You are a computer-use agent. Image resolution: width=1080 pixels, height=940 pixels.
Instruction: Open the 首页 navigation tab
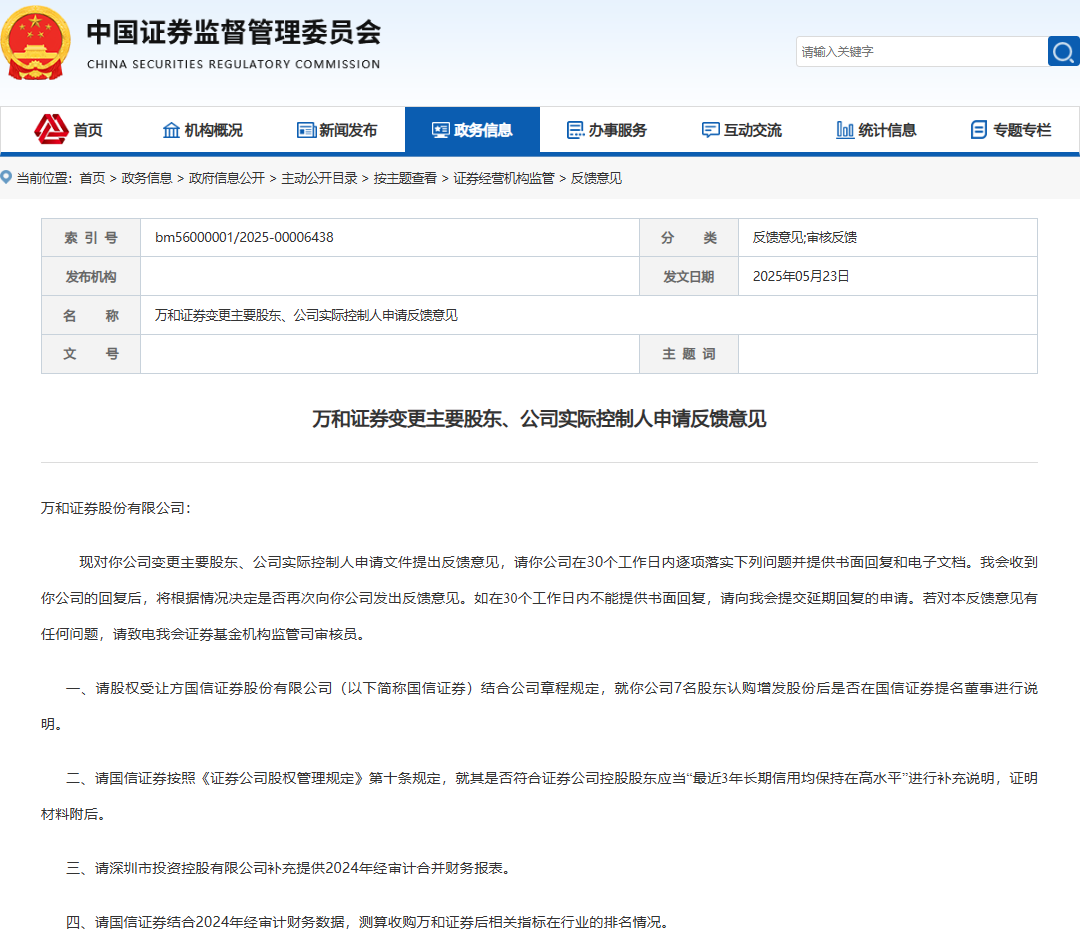click(x=68, y=130)
